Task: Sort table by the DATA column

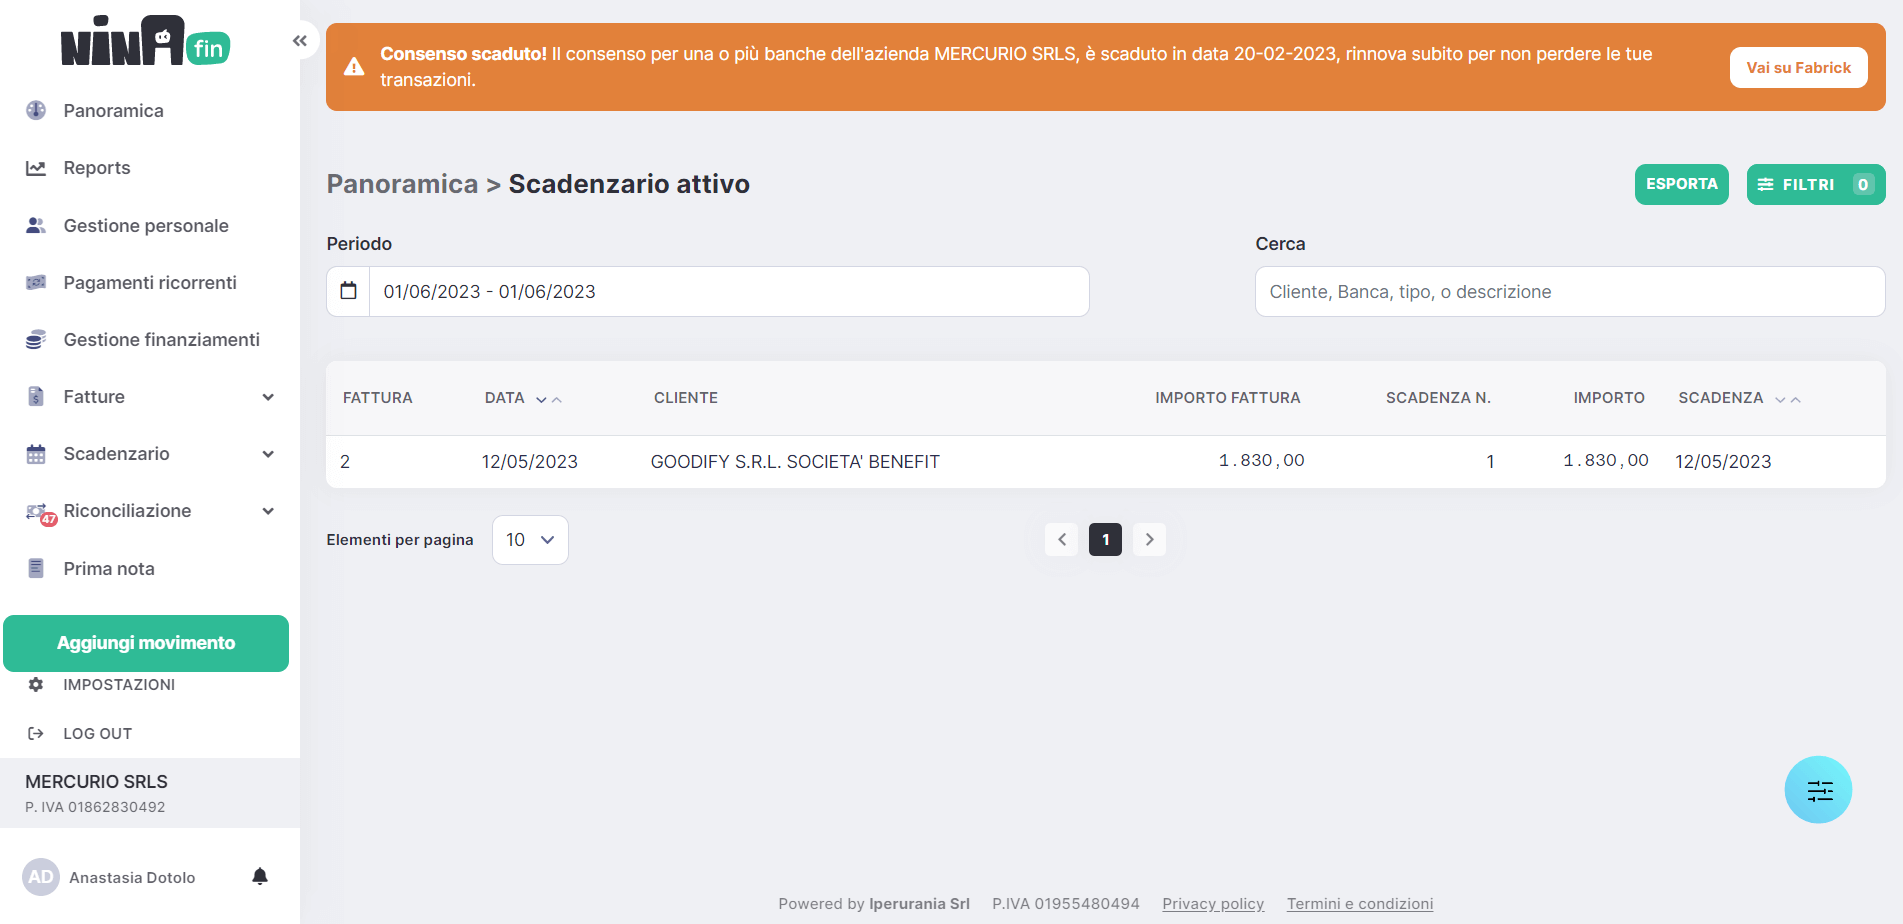Action: 548,399
